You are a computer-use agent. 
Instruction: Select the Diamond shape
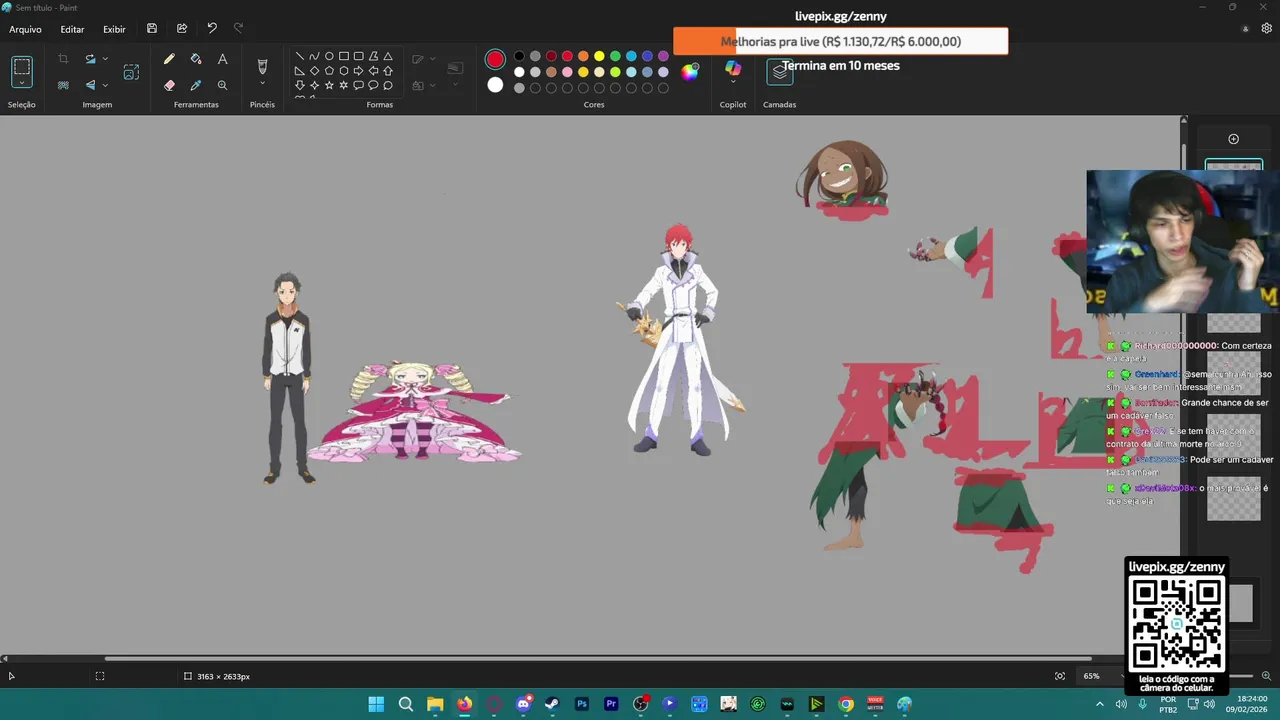[x=314, y=71]
